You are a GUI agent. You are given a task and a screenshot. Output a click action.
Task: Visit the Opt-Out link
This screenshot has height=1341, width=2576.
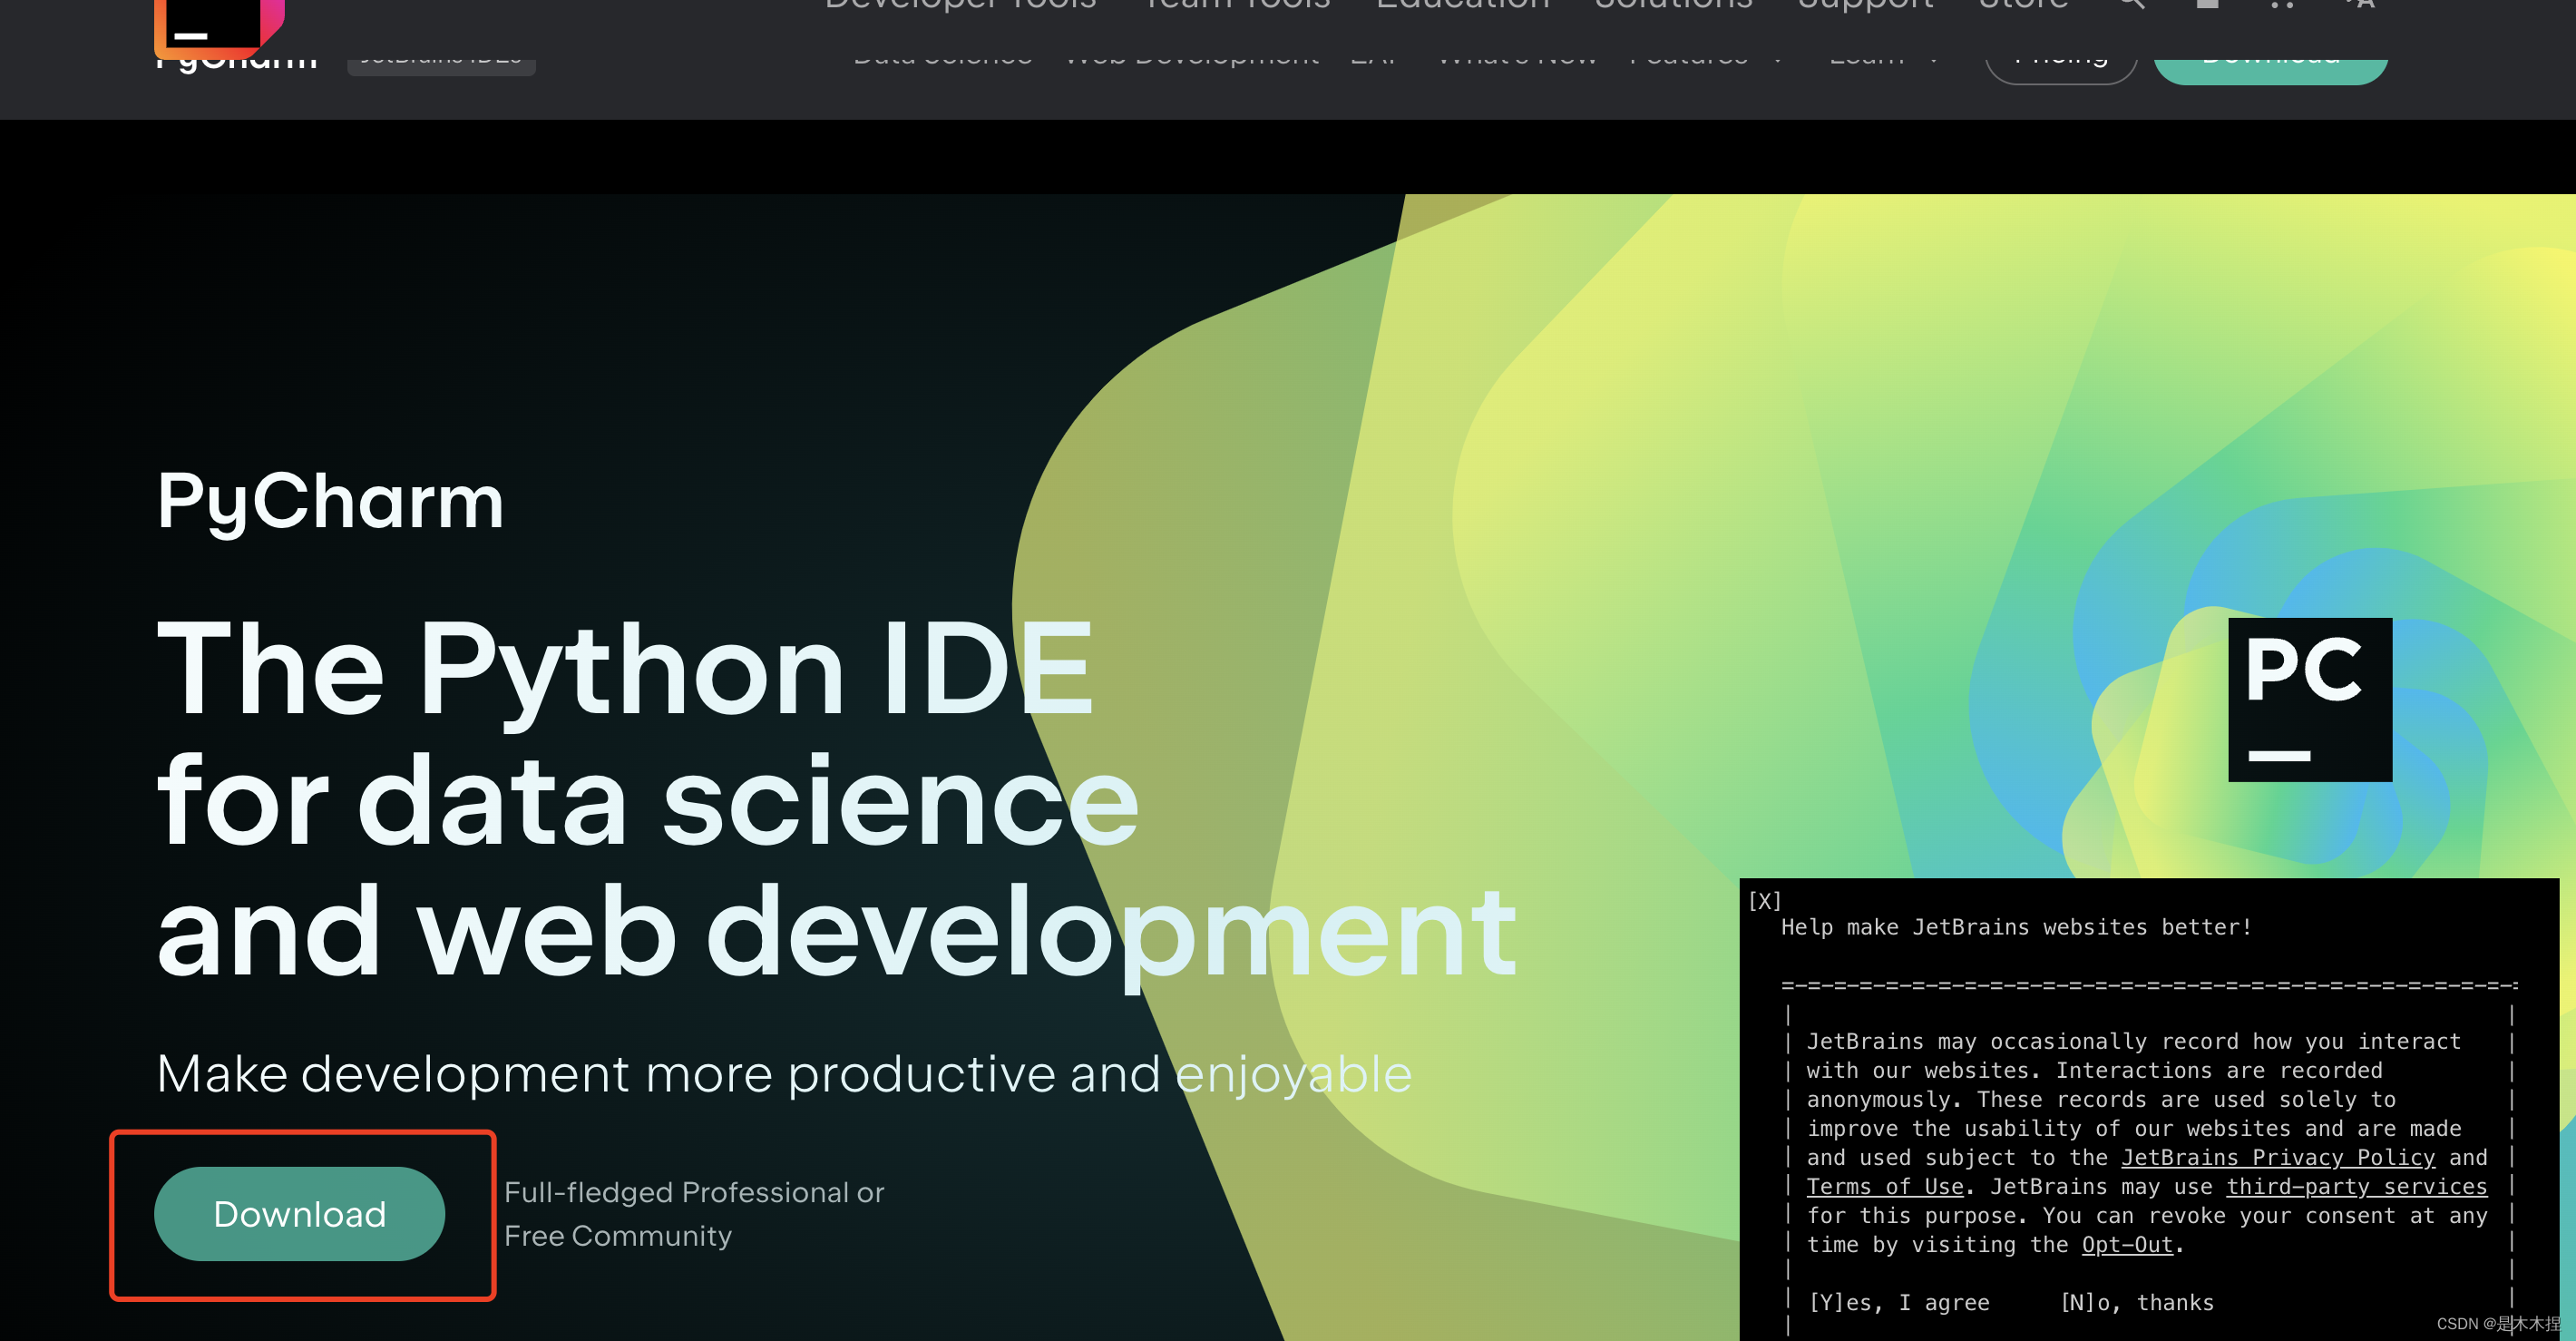[x=2127, y=1244]
